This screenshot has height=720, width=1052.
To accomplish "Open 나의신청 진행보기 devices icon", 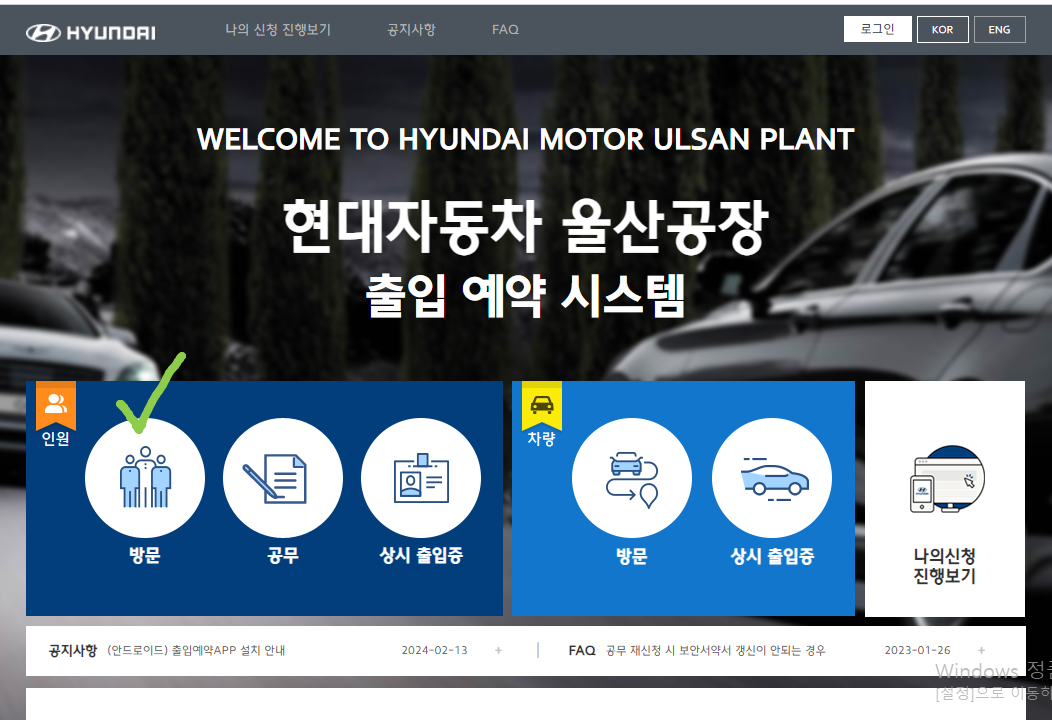I will pos(947,480).
